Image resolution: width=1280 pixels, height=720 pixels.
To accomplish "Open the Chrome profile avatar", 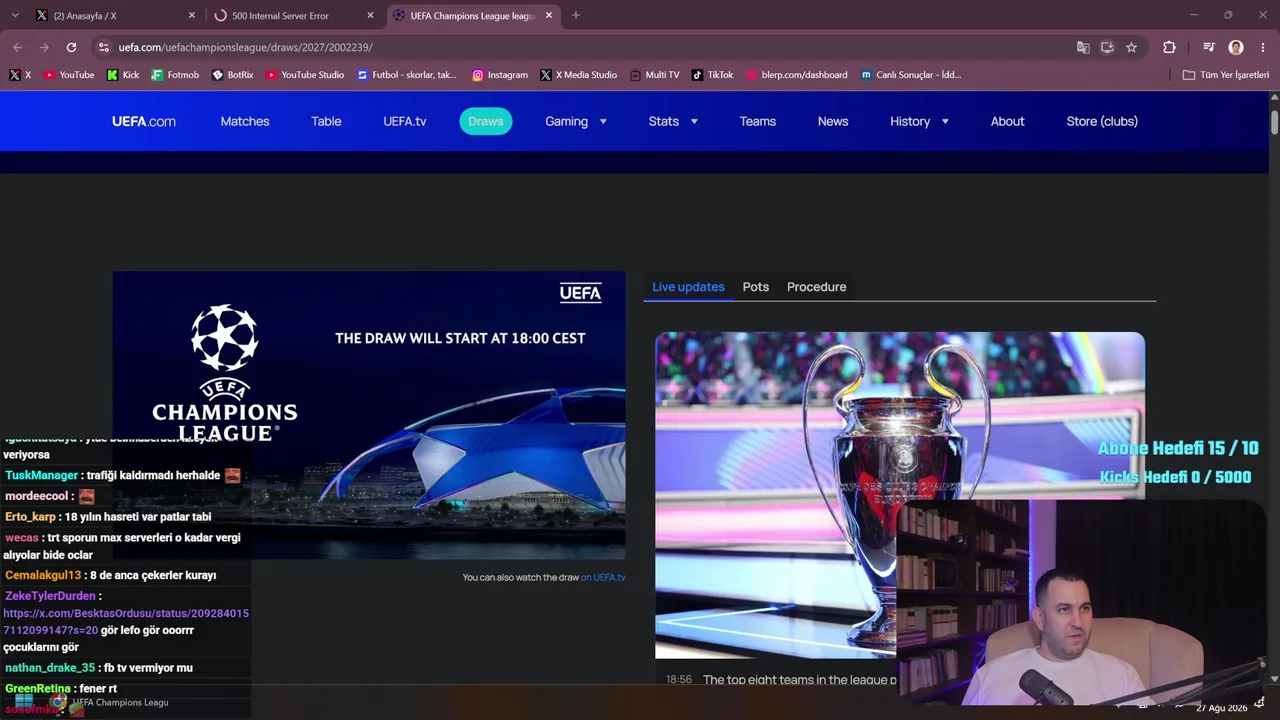I will 1236,47.
